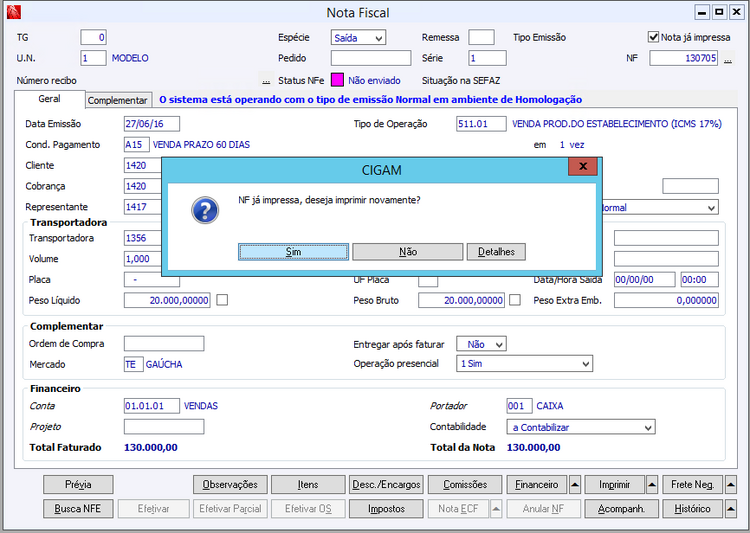
Task: Open Detalhes in the CIGAM dialog
Action: pos(496,252)
